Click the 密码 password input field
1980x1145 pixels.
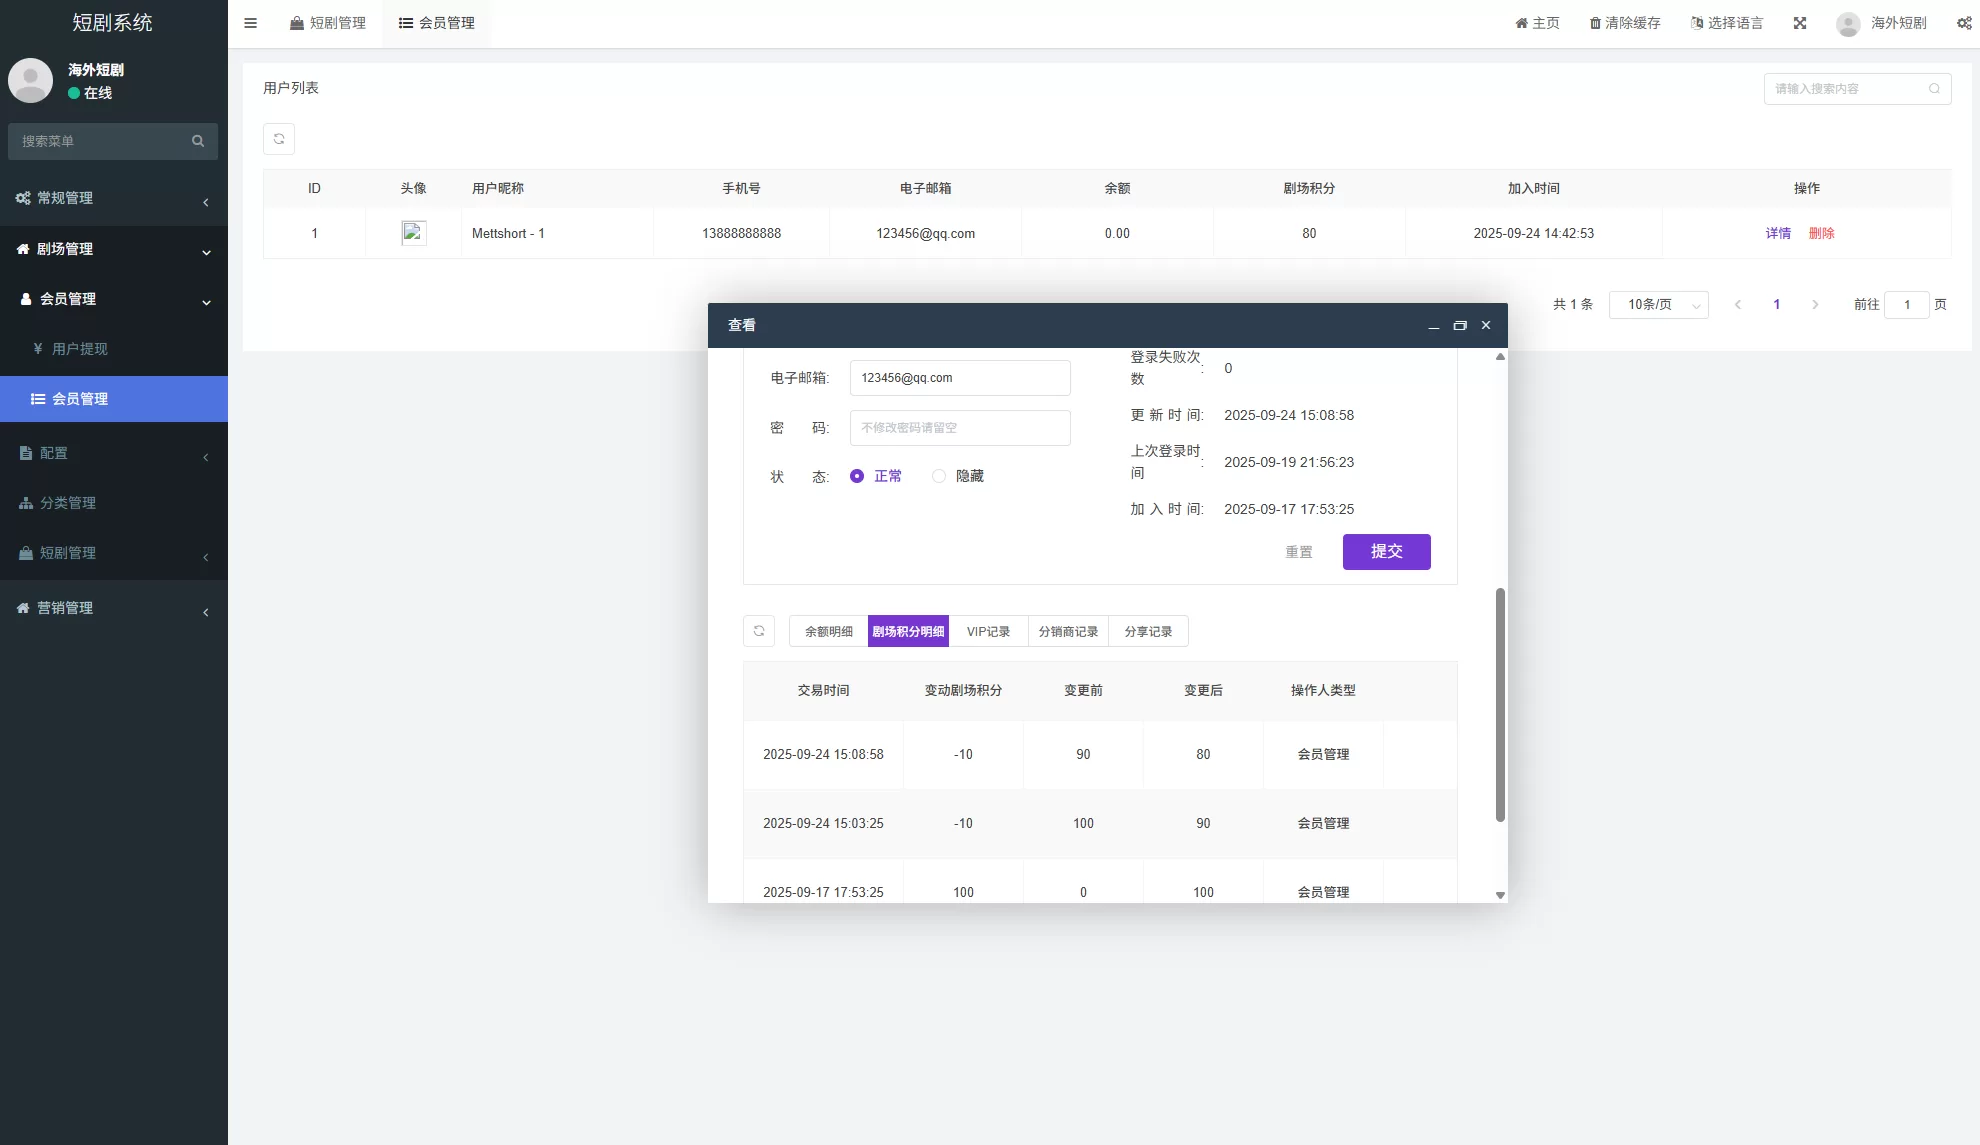coord(960,428)
